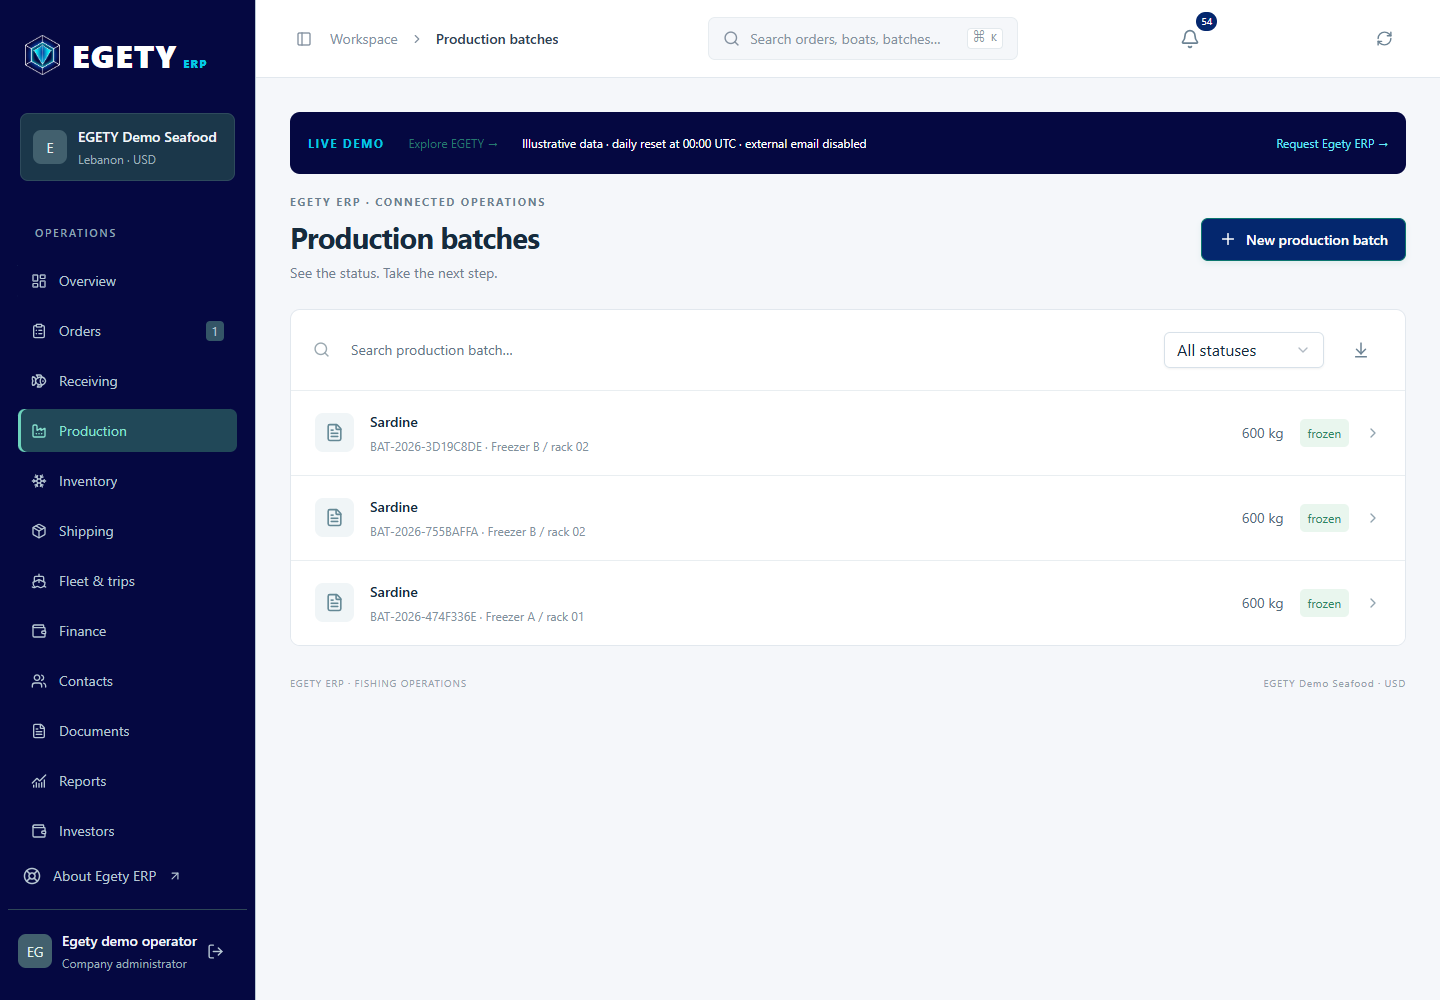Click New production batch button
Image resolution: width=1440 pixels, height=1000 pixels.
[x=1303, y=240]
